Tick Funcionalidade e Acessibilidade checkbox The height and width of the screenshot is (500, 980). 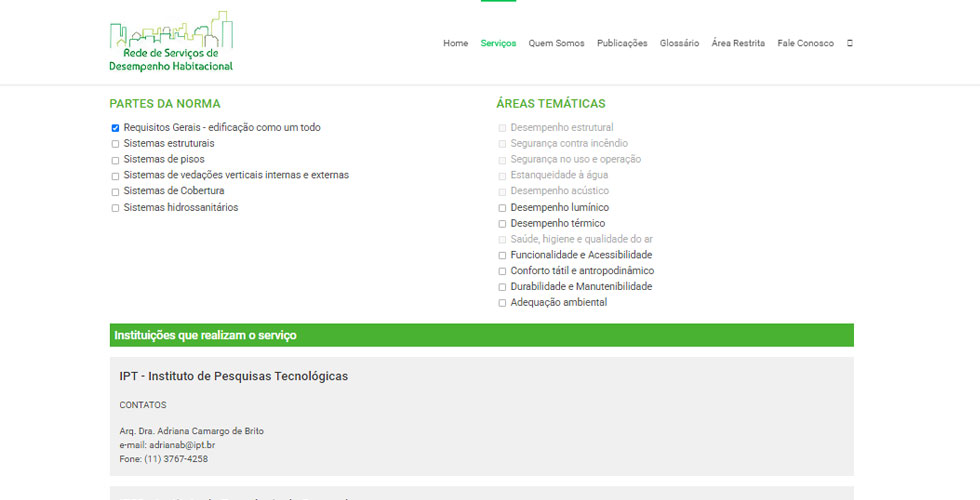pos(502,256)
